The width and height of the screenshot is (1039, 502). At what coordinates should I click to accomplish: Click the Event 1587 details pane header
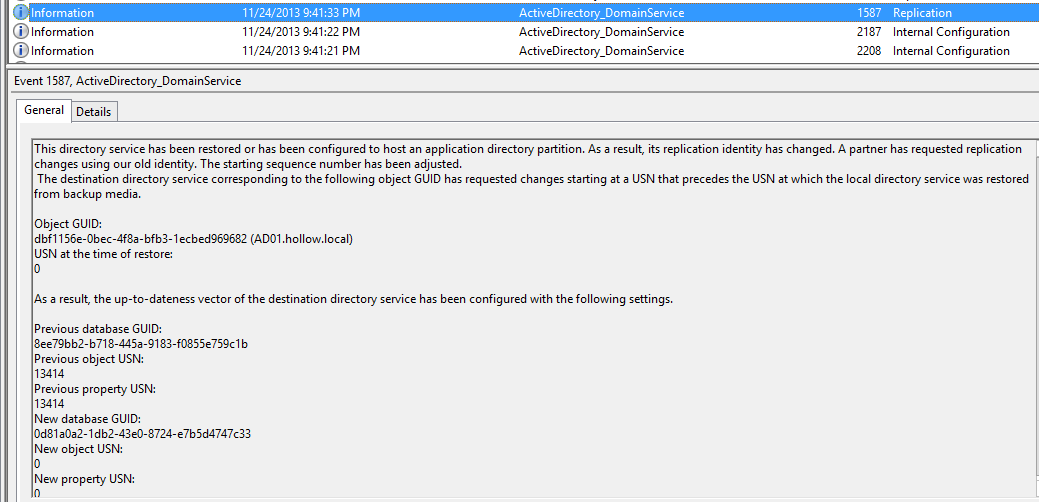pyautogui.click(x=127, y=81)
